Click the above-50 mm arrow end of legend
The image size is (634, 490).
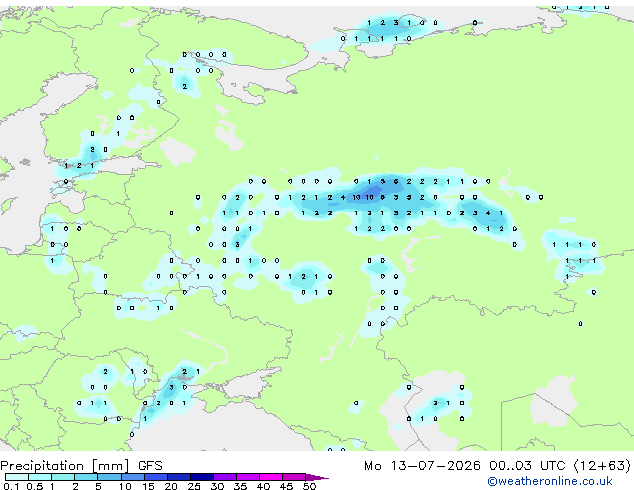click(317, 477)
